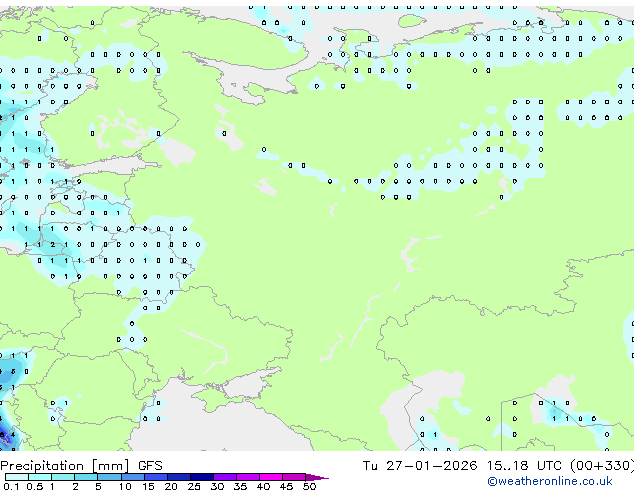
Task: Pick the 5–10 mm legend color swatch
Action: tap(109, 477)
